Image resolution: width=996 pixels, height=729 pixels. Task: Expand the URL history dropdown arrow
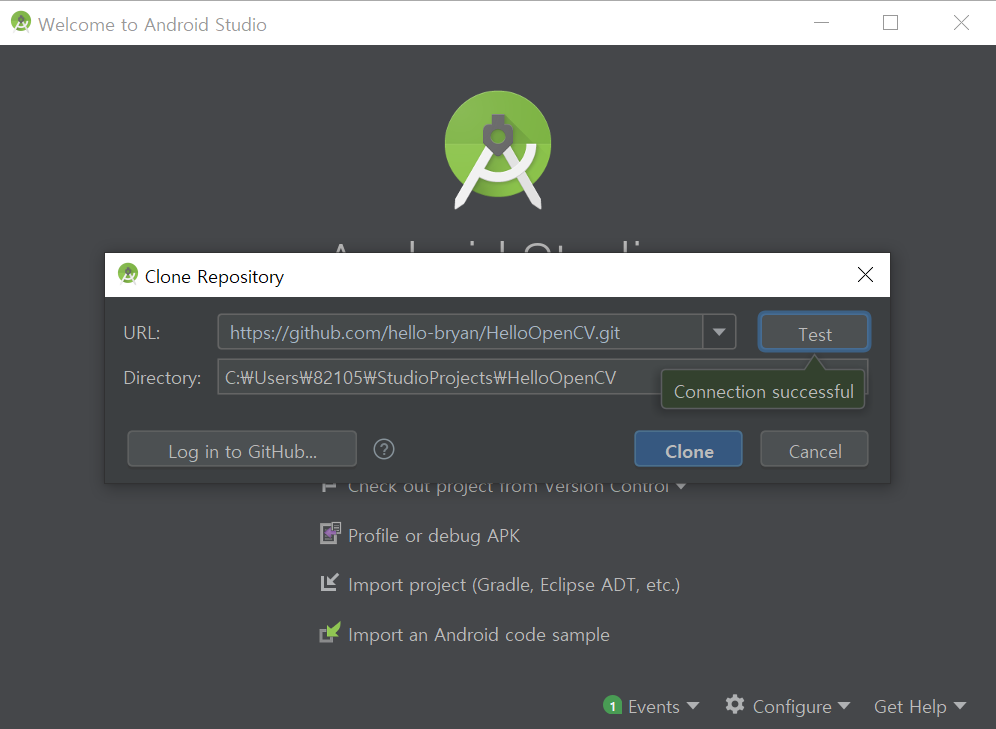coord(719,331)
